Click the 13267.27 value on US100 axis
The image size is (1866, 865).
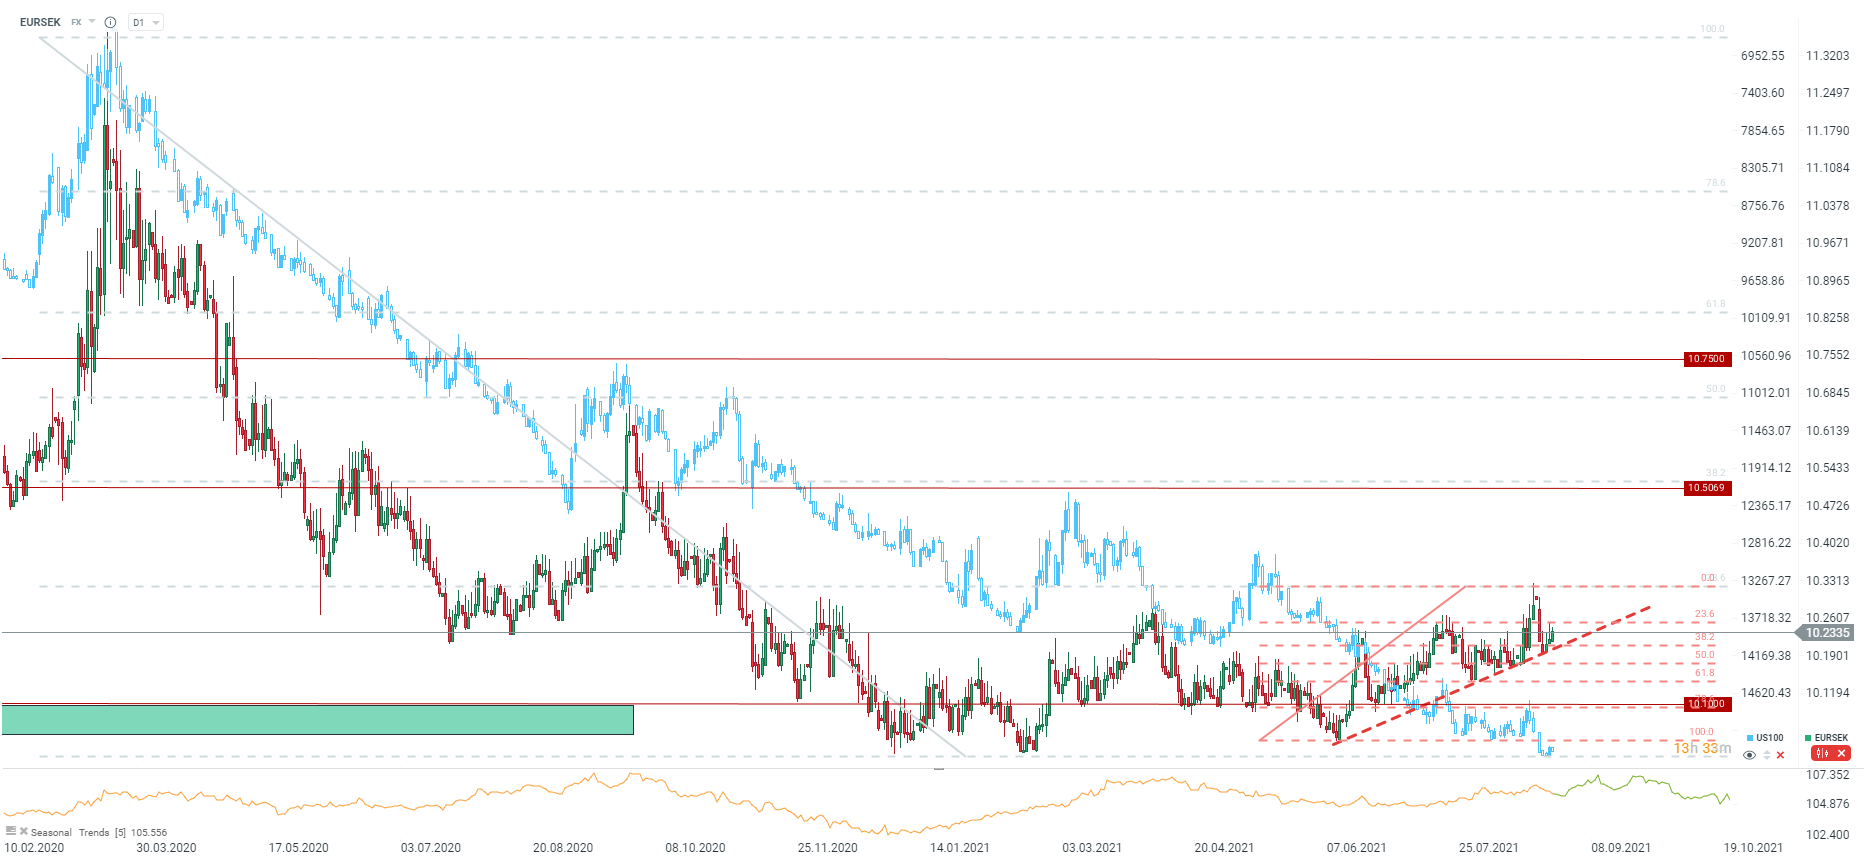pyautogui.click(x=1766, y=581)
